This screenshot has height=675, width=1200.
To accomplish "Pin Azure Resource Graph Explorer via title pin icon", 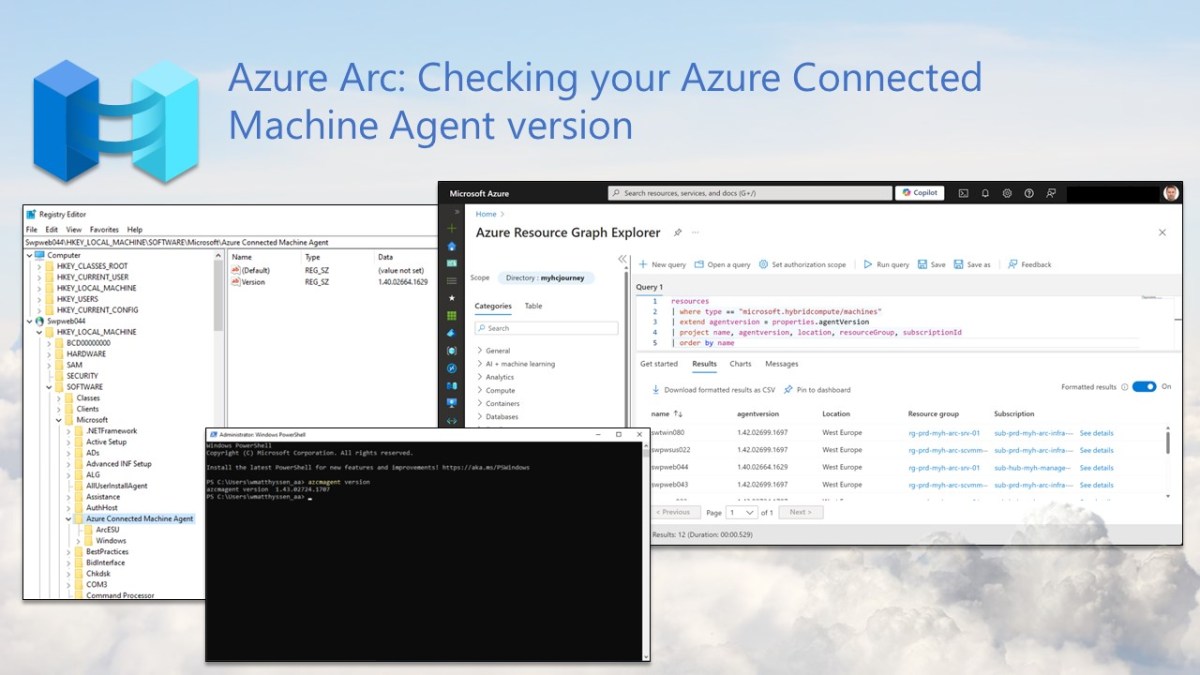I will coord(678,232).
